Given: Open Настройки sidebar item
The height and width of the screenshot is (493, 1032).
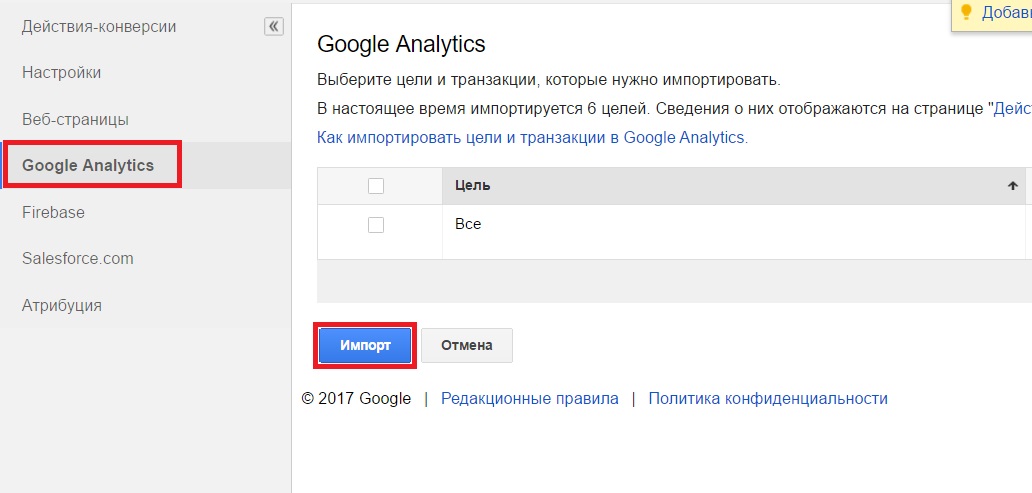Looking at the screenshot, I should coord(62,72).
